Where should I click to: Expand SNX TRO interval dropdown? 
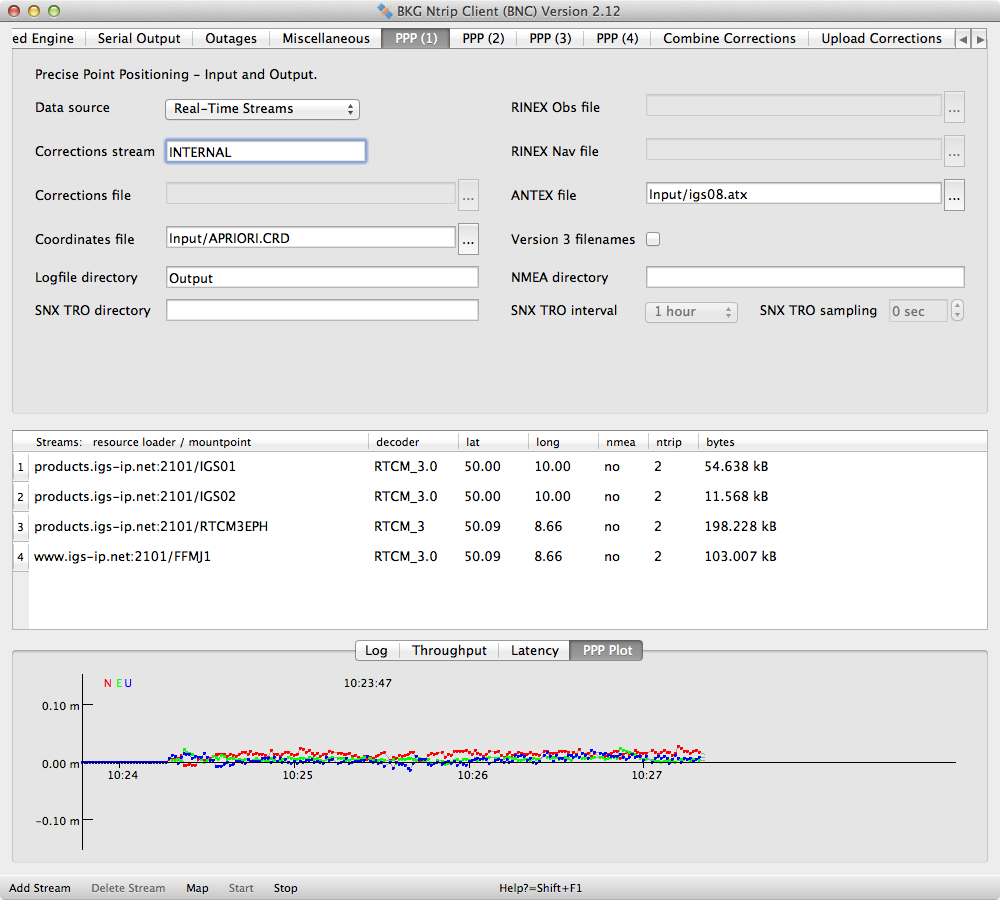tap(691, 312)
